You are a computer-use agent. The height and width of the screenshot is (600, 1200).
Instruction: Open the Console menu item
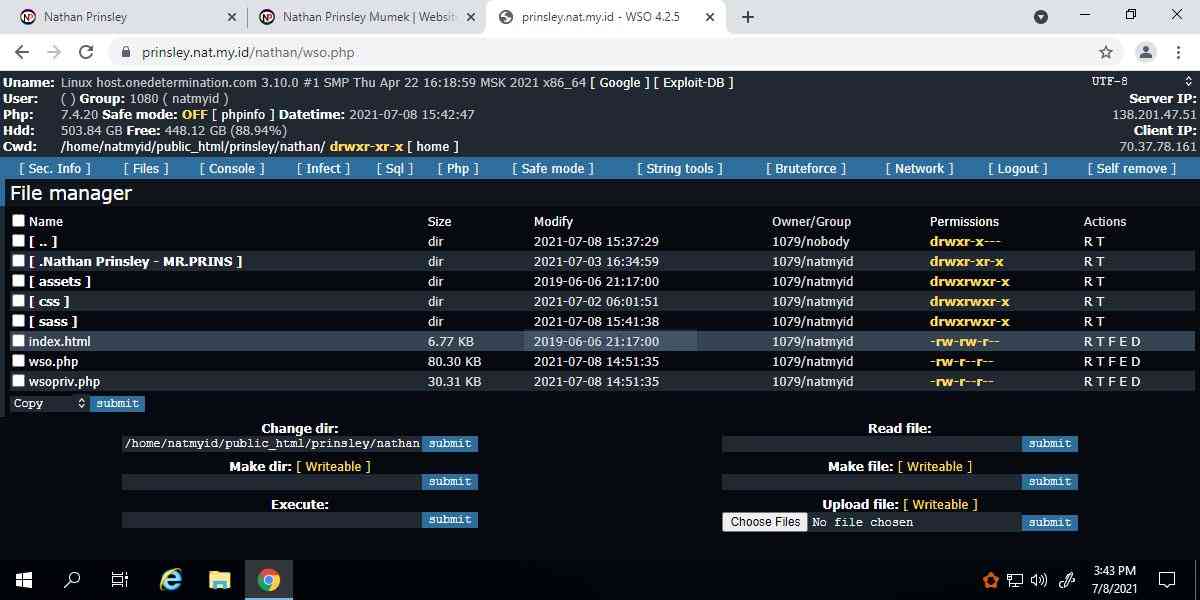pyautogui.click(x=232, y=168)
